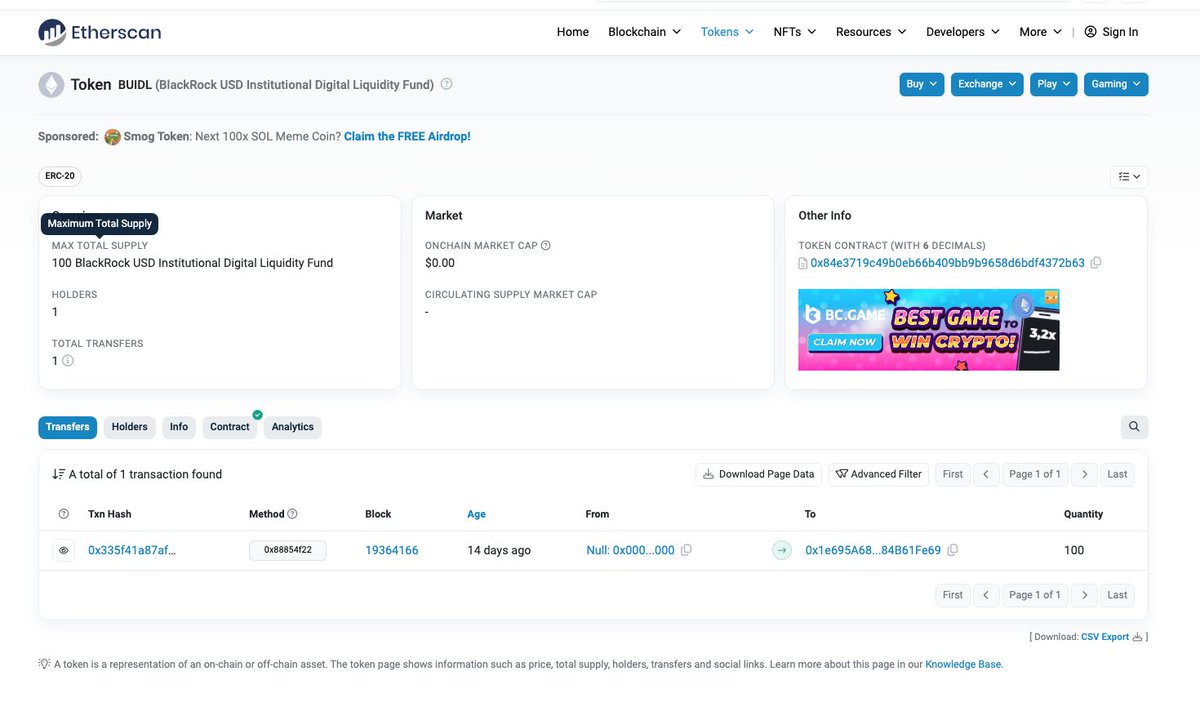Open the recipient address 0x1e695A68...84B61Fe69
This screenshot has height=720, width=1200.
(x=873, y=550)
